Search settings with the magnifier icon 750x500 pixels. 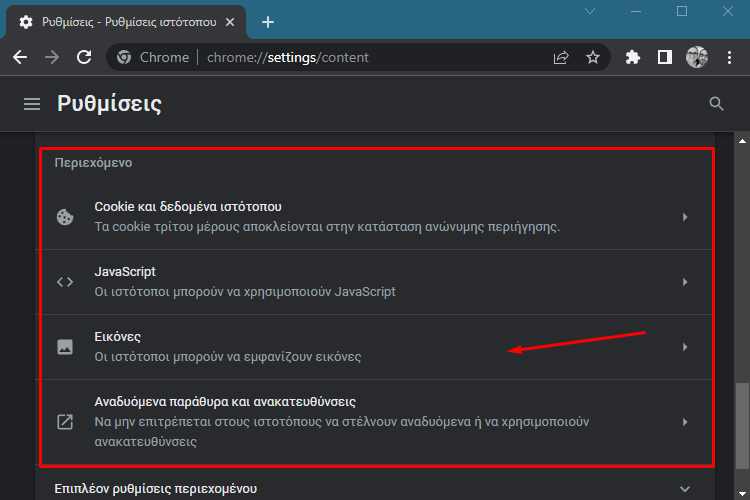716,104
